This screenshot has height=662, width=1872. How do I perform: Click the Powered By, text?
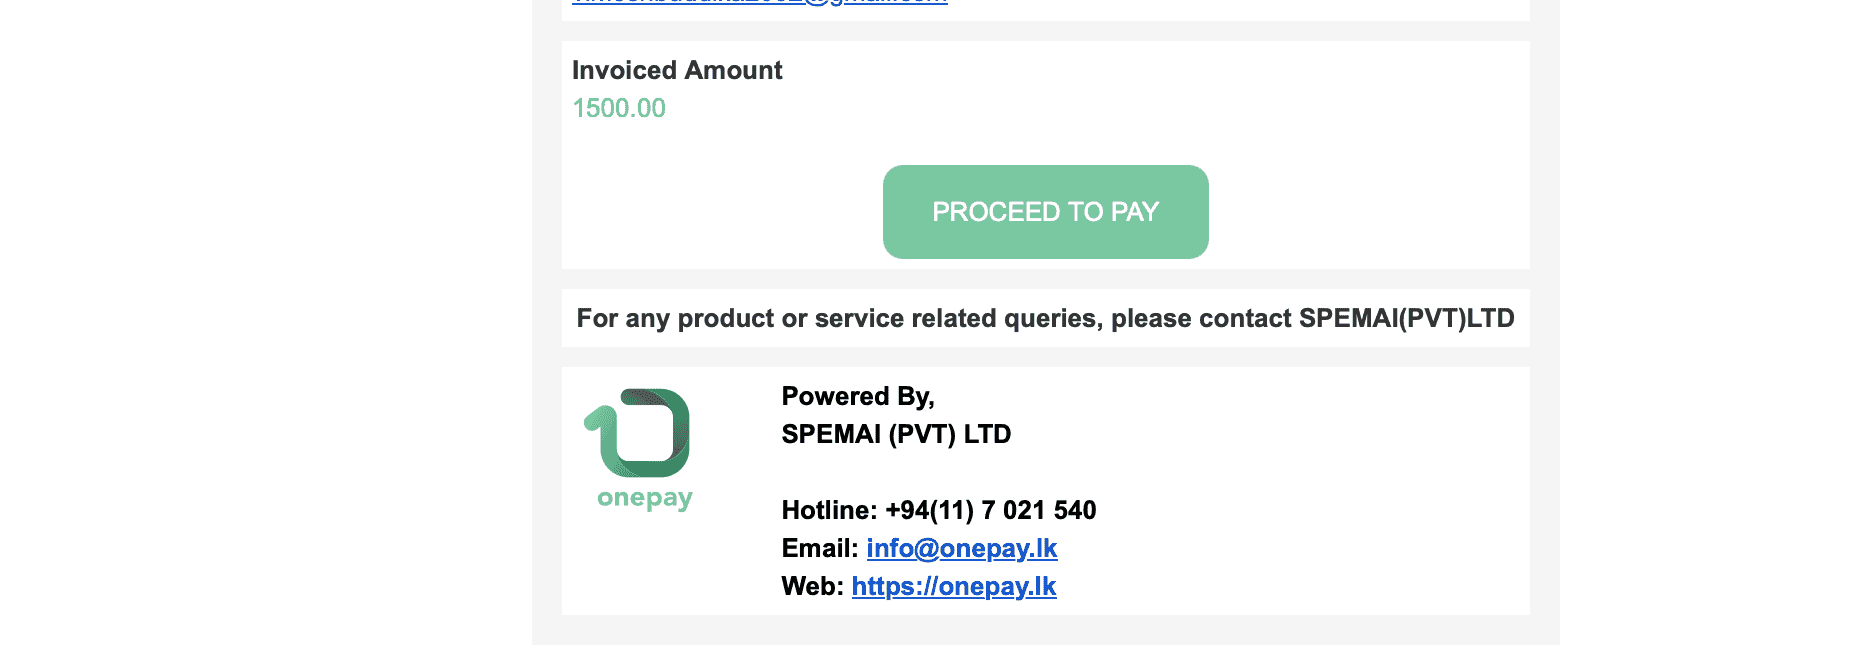[x=857, y=396]
